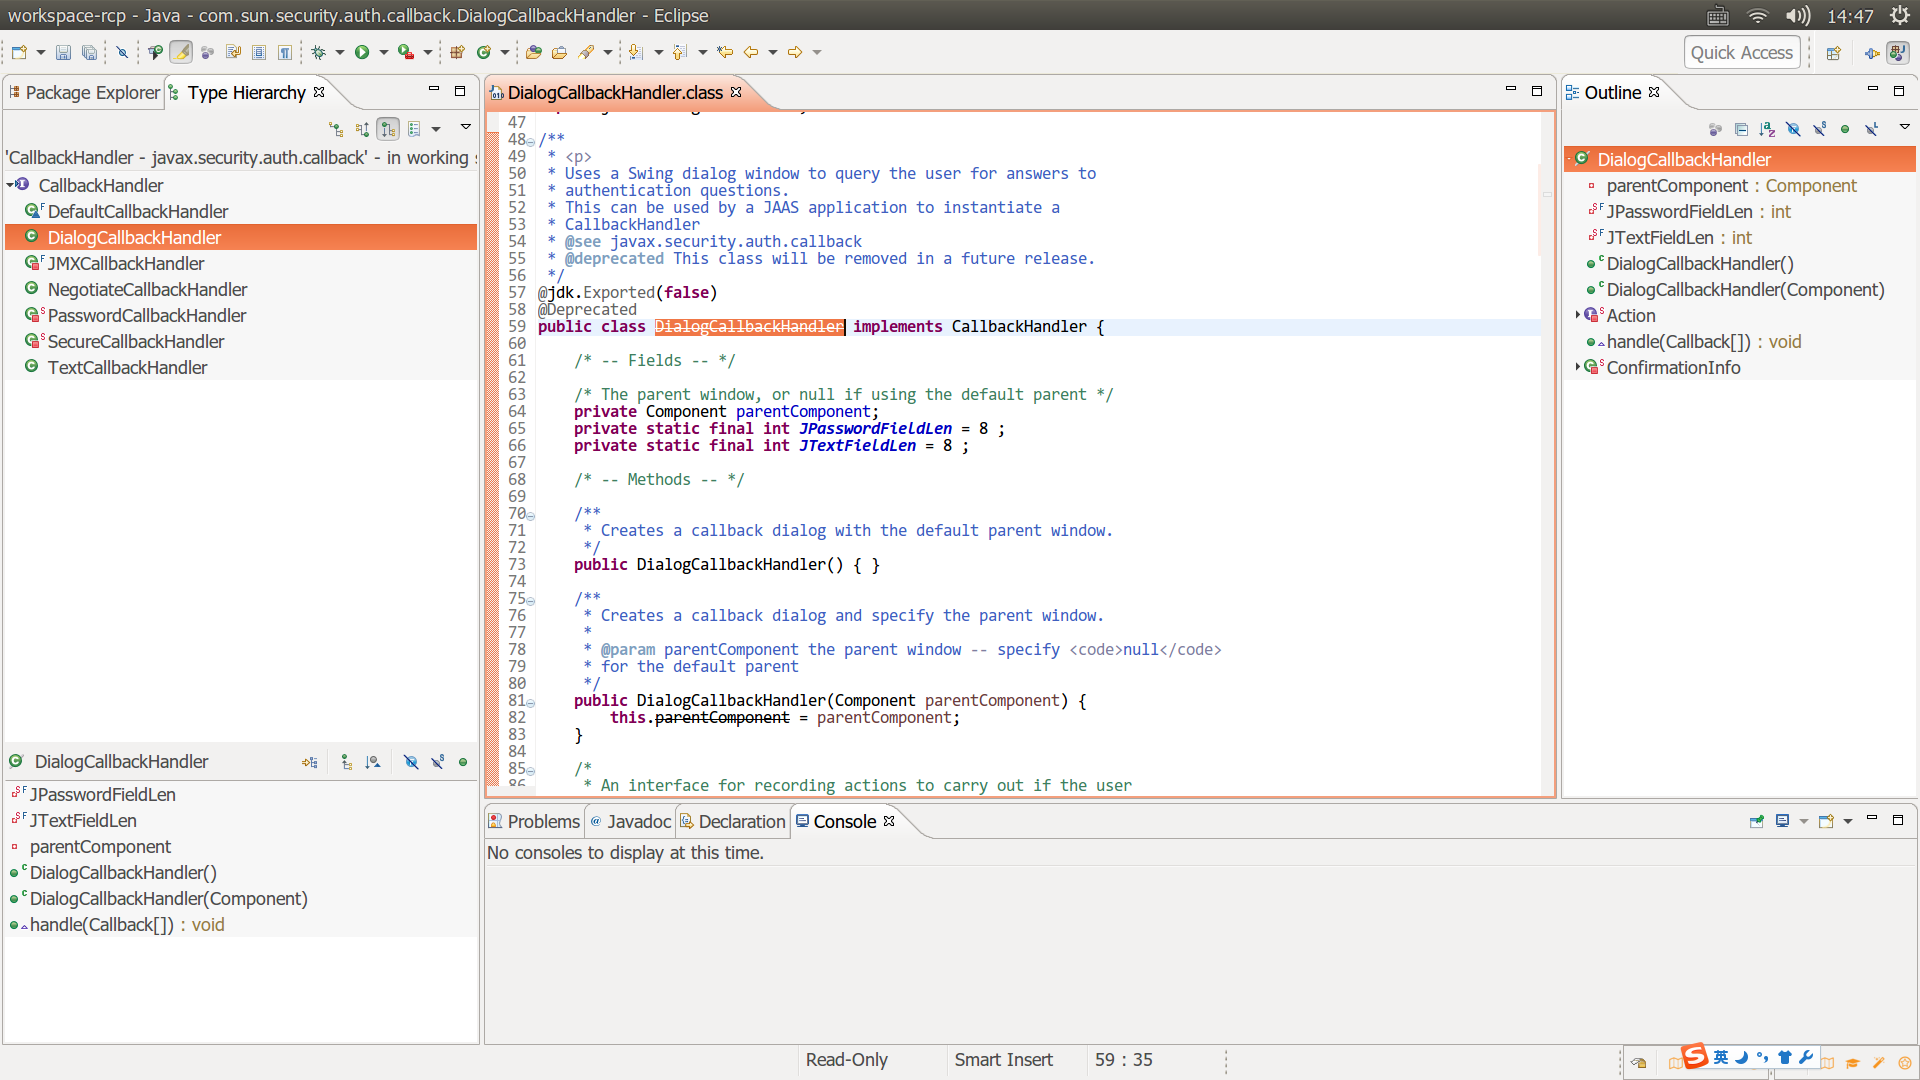This screenshot has height=1080, width=1920.
Task: Toggle alphabetical Sort in Outline toolbar
Action: coord(1767,129)
